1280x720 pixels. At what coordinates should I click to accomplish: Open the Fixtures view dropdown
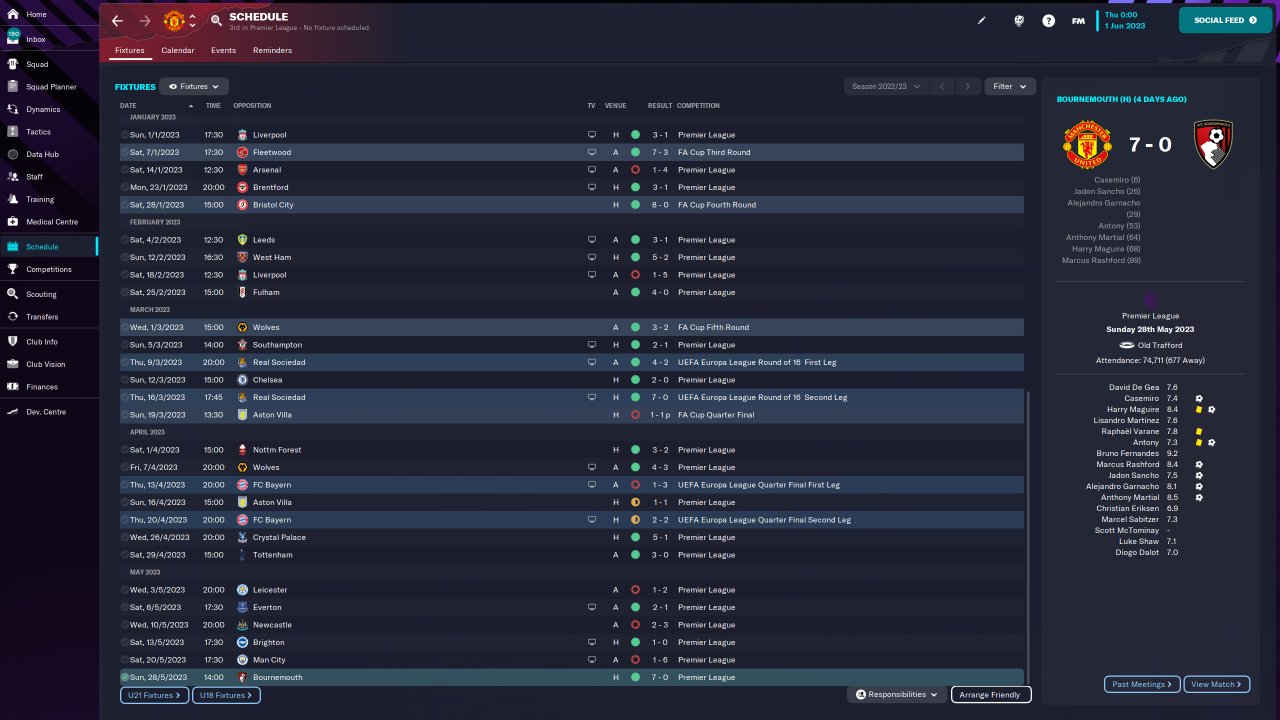coord(194,87)
